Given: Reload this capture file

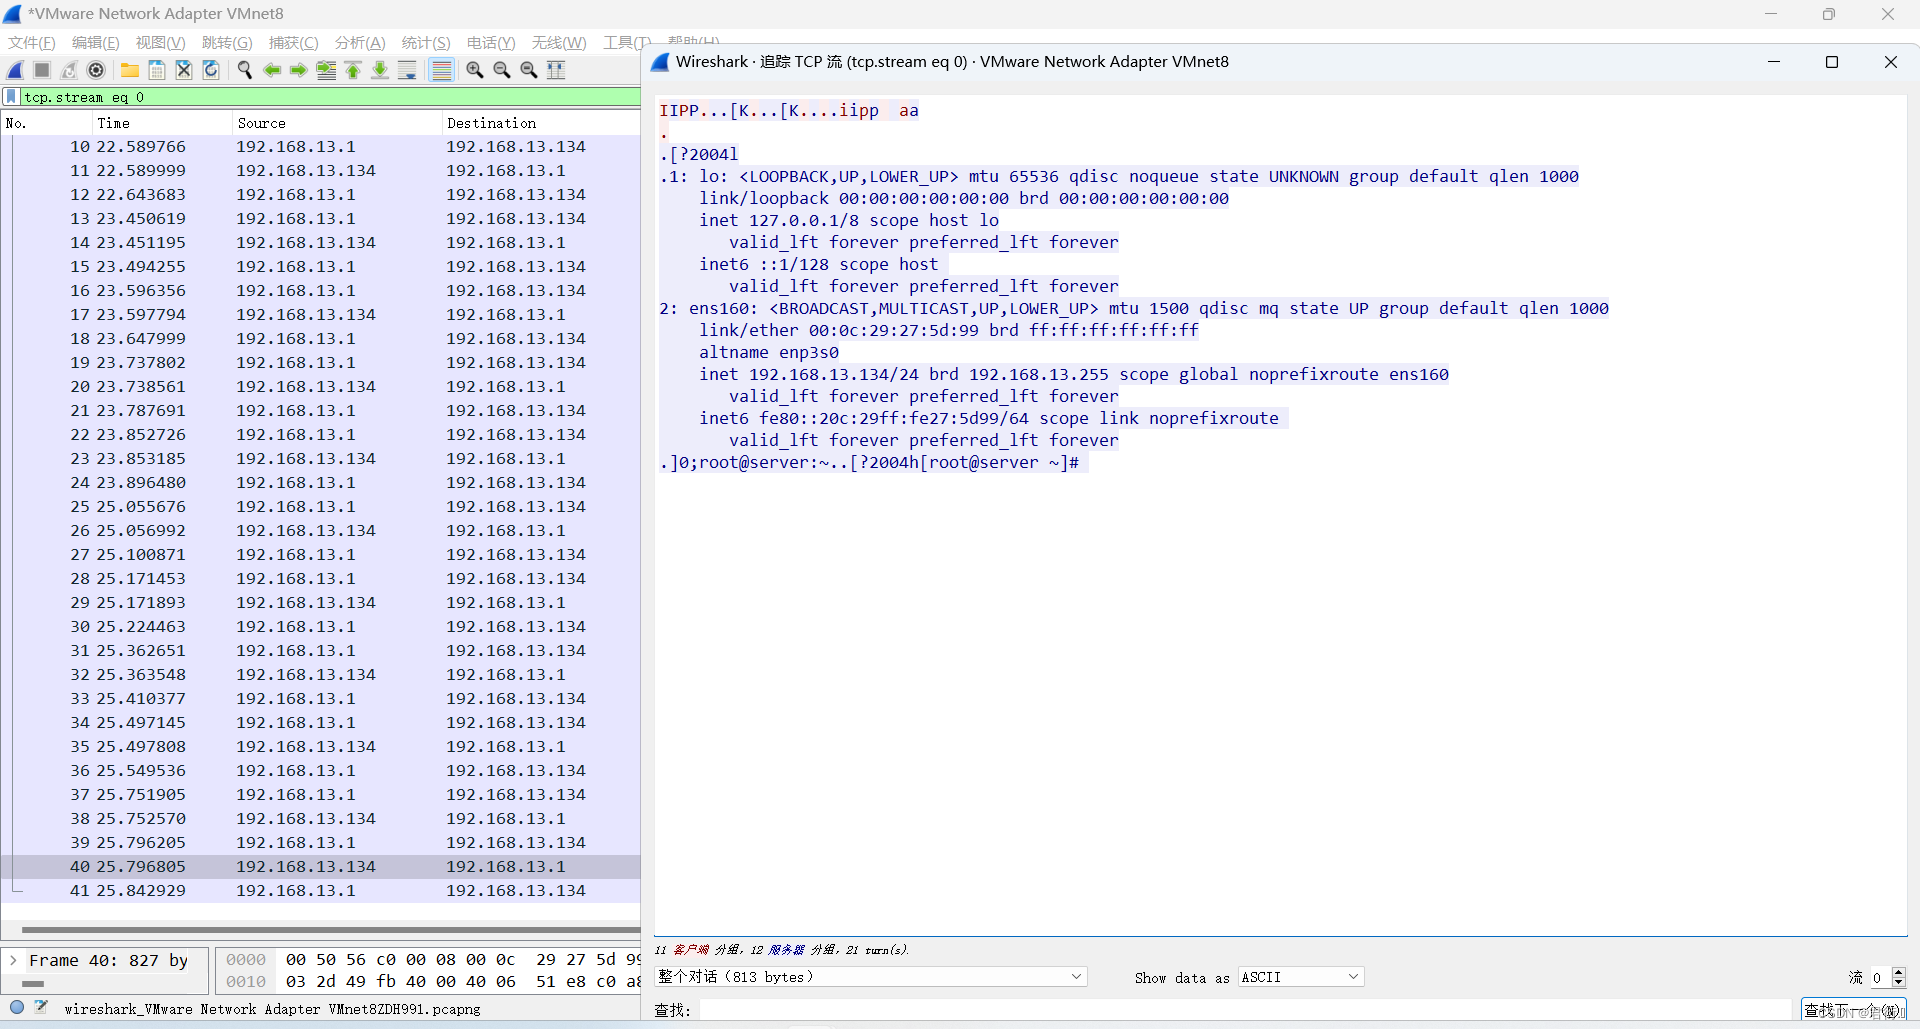Looking at the screenshot, I should pyautogui.click(x=211, y=70).
